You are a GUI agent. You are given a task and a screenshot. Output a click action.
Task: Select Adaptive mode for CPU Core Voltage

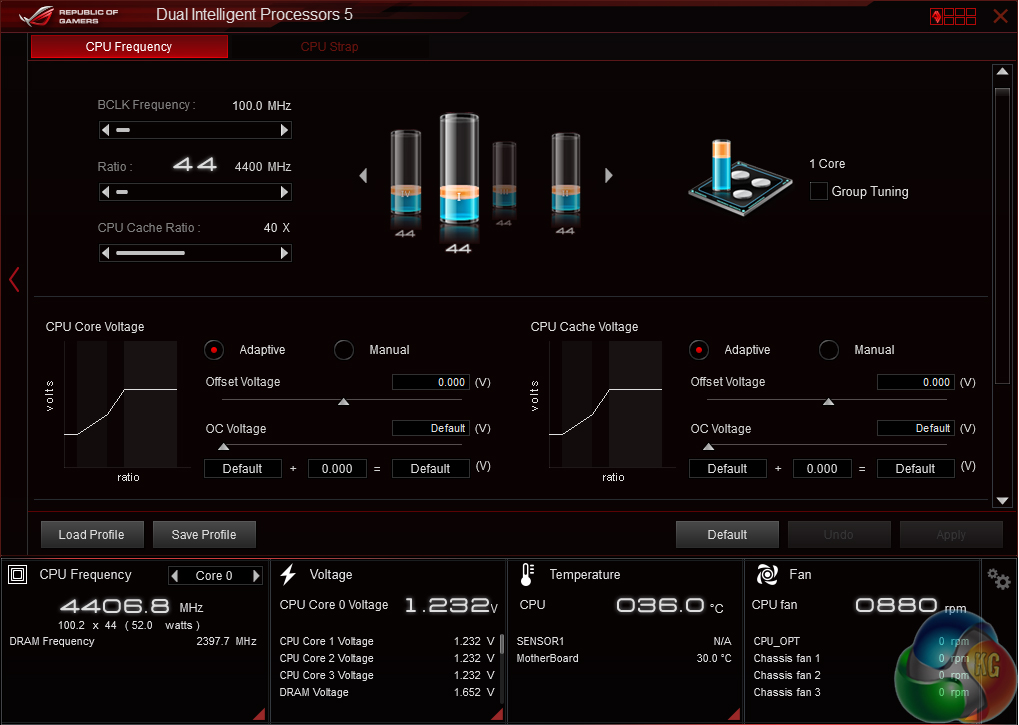(x=214, y=350)
